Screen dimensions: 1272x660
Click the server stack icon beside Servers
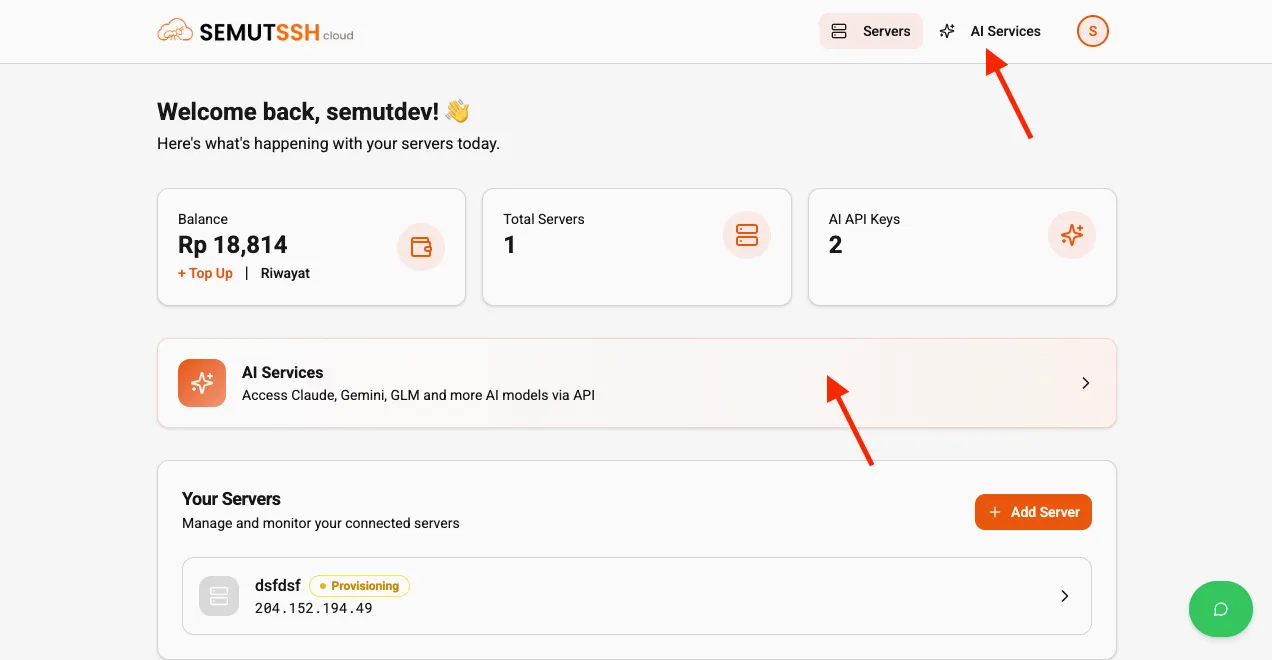[837, 31]
